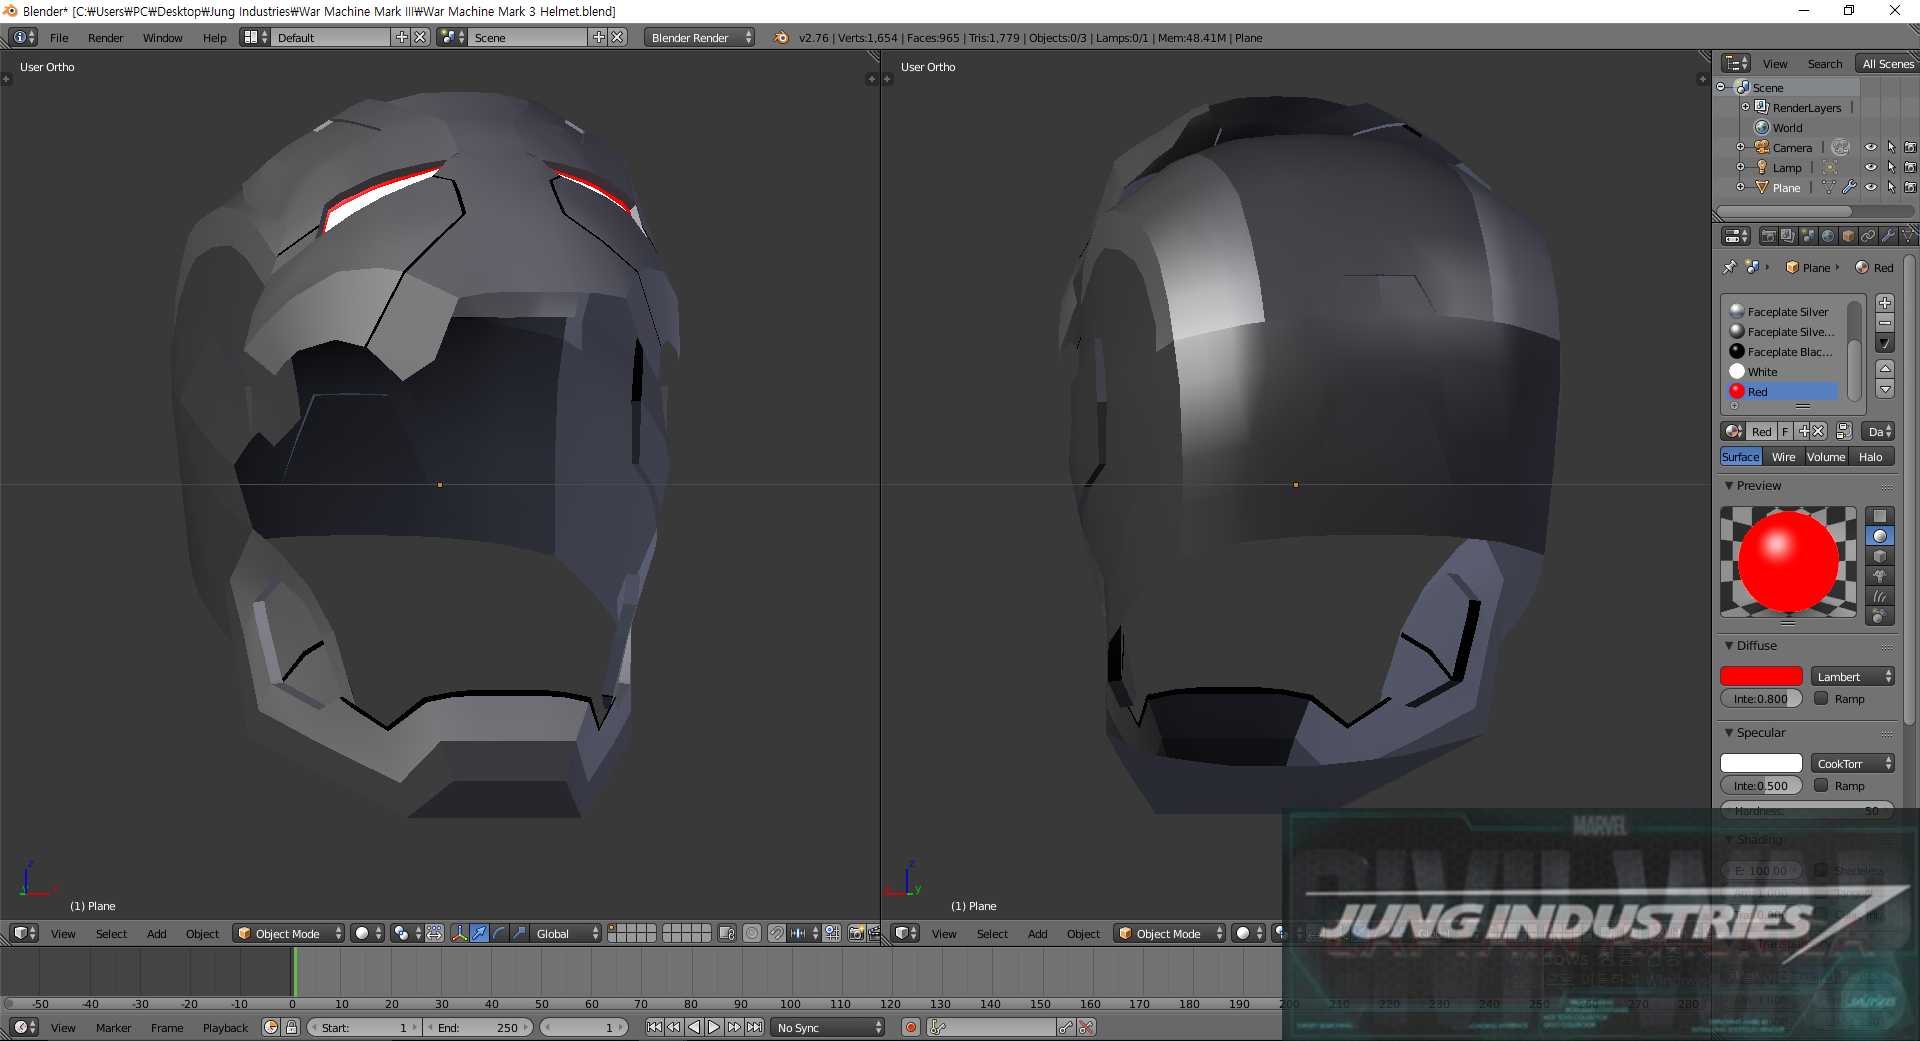1920x1041 pixels.
Task: Toggle Camera selectability cursor in outliner
Action: point(1891,147)
